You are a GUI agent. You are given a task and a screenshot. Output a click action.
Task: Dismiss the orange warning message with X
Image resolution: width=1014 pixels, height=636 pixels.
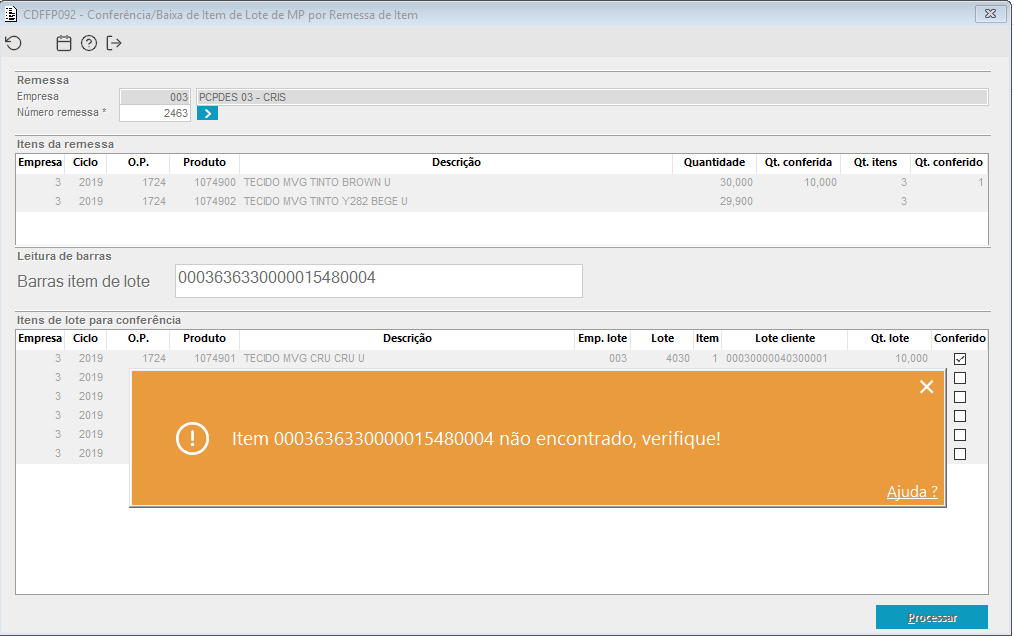pyautogui.click(x=926, y=387)
